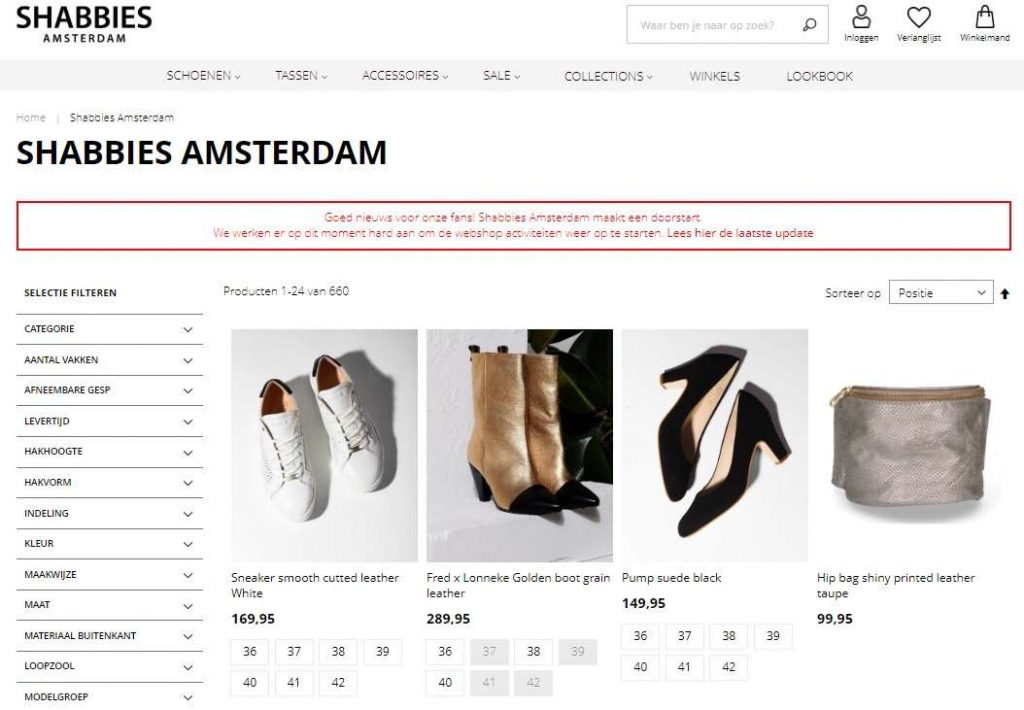Select size 40 for Pump suede black
Image resolution: width=1024 pixels, height=710 pixels.
pyautogui.click(x=640, y=667)
